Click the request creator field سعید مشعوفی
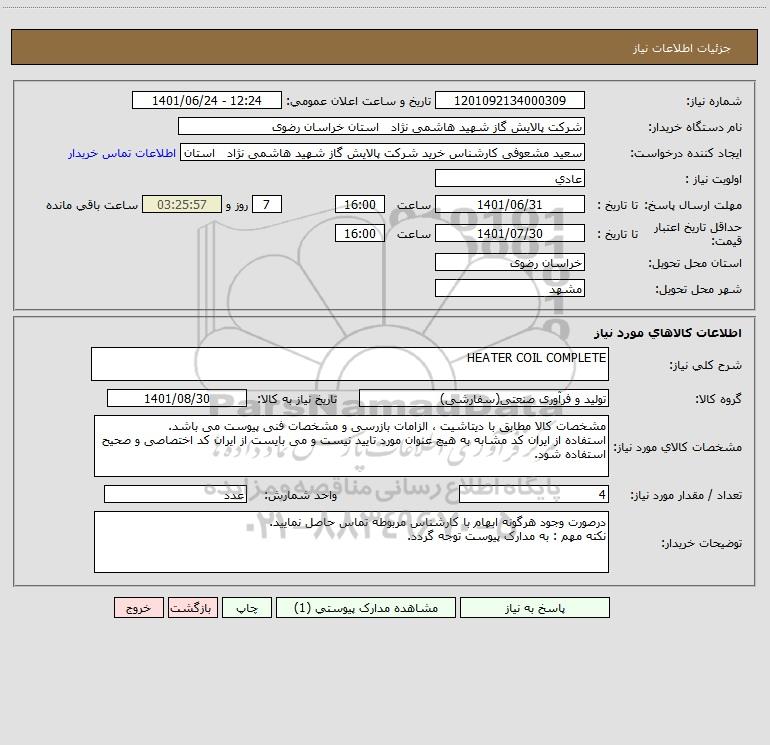Image resolution: width=770 pixels, height=745 pixels. tap(383, 152)
